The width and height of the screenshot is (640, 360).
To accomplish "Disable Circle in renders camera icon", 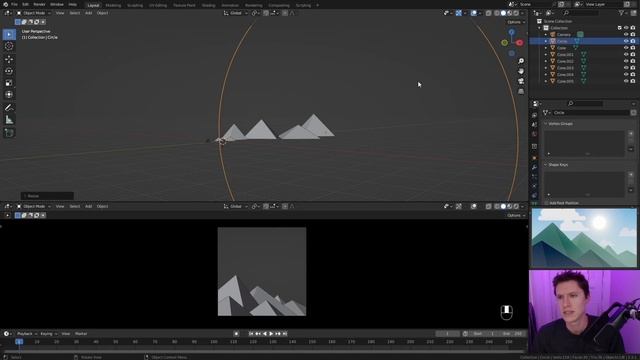I will 633,41.
